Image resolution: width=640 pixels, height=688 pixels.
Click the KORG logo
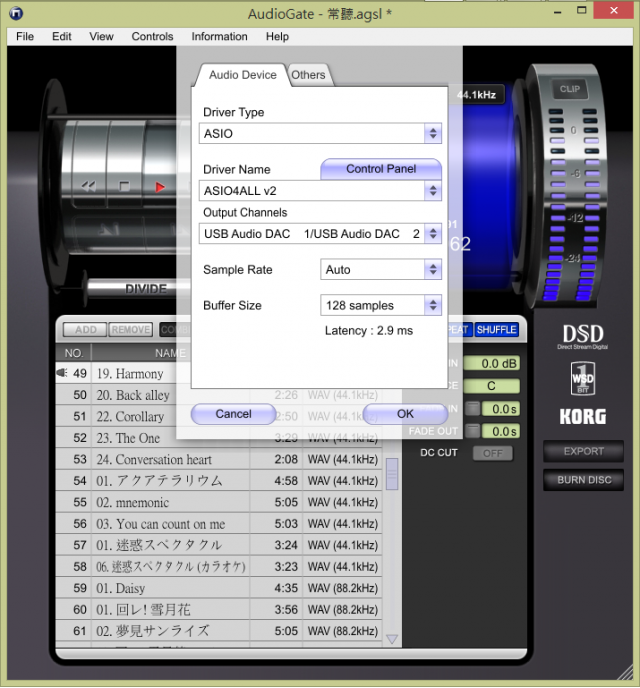[x=583, y=416]
